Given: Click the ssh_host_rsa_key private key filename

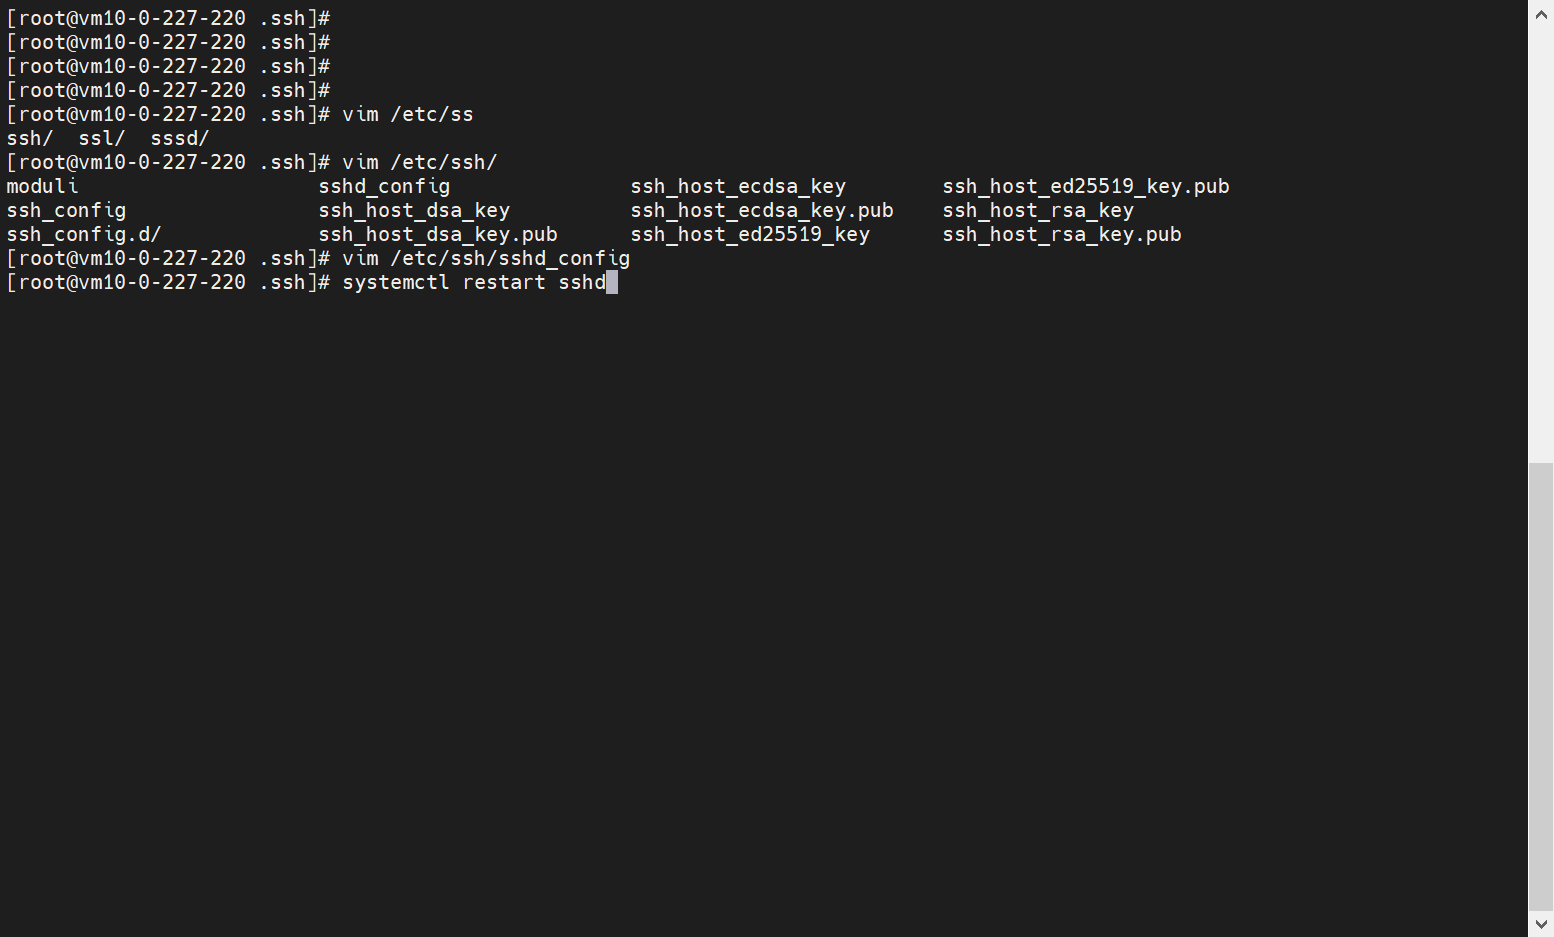Looking at the screenshot, I should [1037, 211].
